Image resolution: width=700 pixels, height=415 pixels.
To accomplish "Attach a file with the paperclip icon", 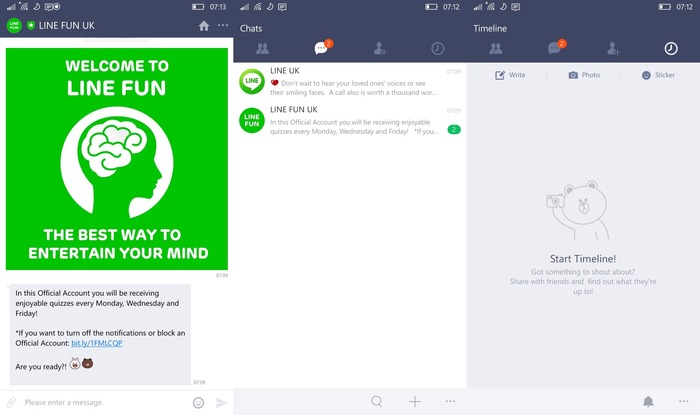I will 11,402.
